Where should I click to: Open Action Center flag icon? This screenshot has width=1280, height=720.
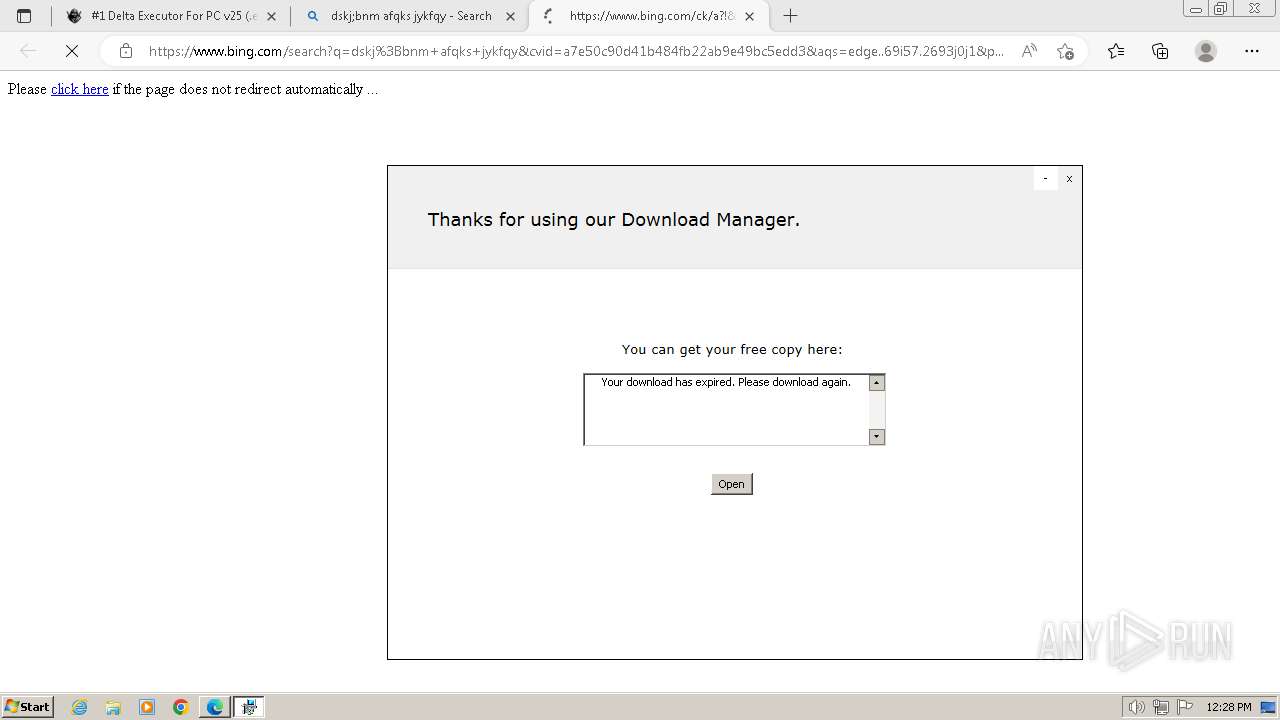(x=1185, y=707)
